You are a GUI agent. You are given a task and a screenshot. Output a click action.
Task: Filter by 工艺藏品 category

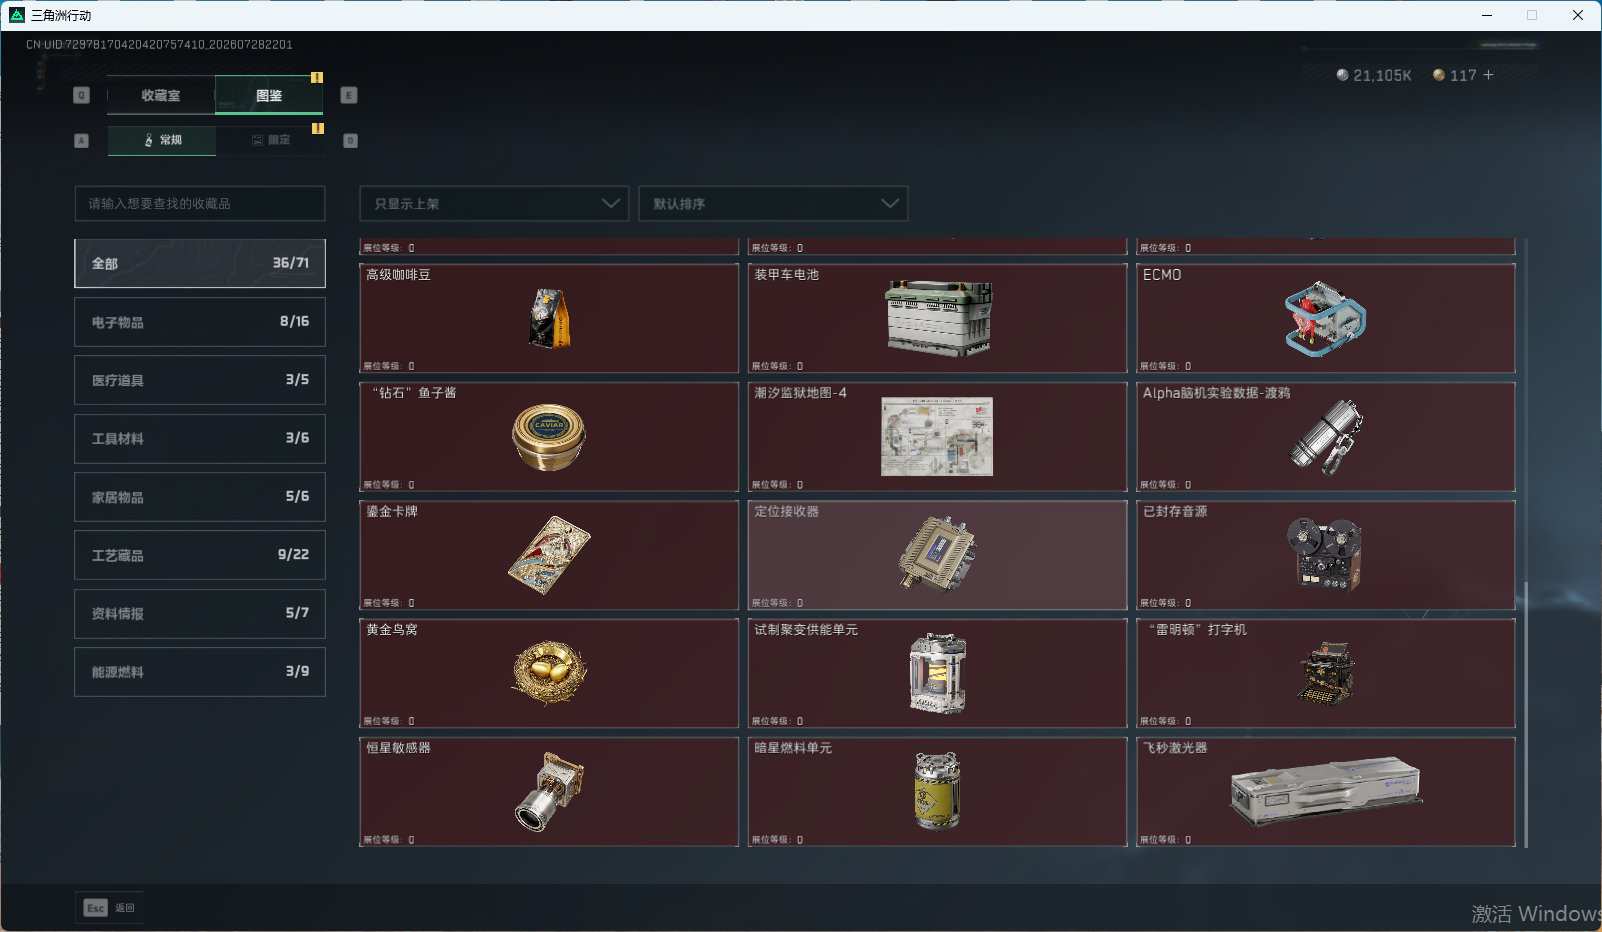[x=200, y=555]
